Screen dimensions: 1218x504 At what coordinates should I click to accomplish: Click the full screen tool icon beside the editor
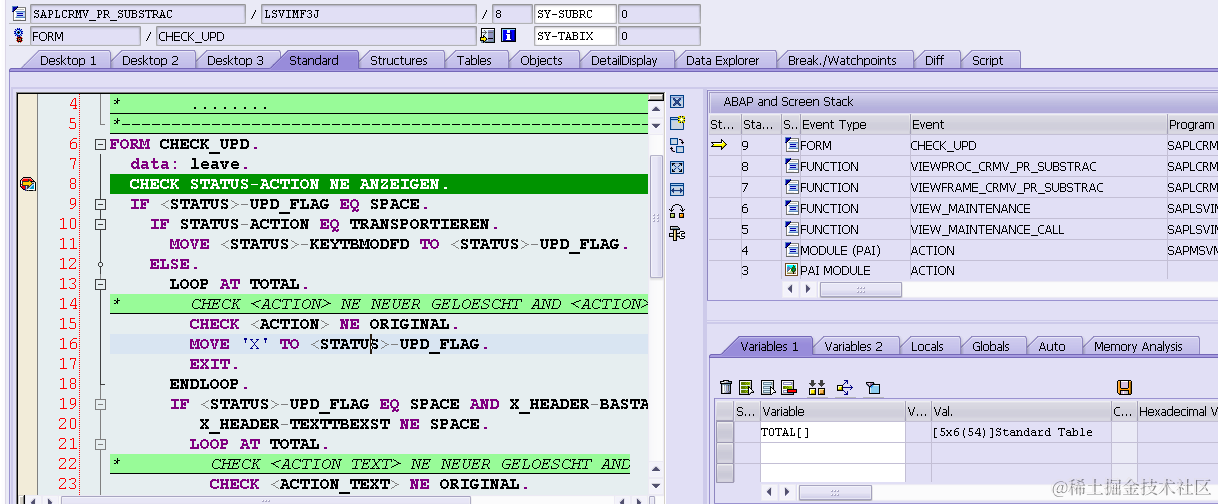click(677, 167)
